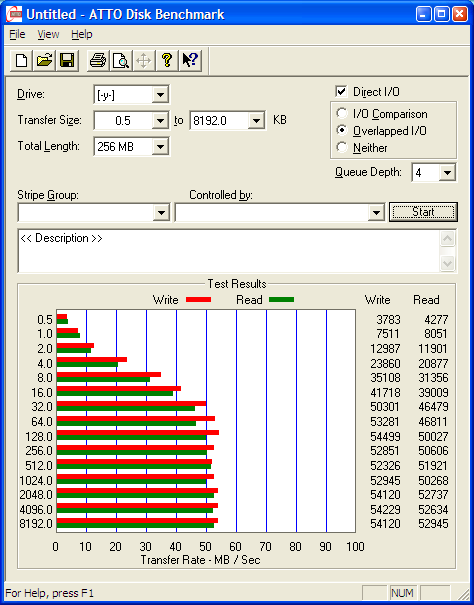Viewport: 474px width, 605px height.
Task: Click the write value 3783
Action: pyautogui.click(x=388, y=319)
